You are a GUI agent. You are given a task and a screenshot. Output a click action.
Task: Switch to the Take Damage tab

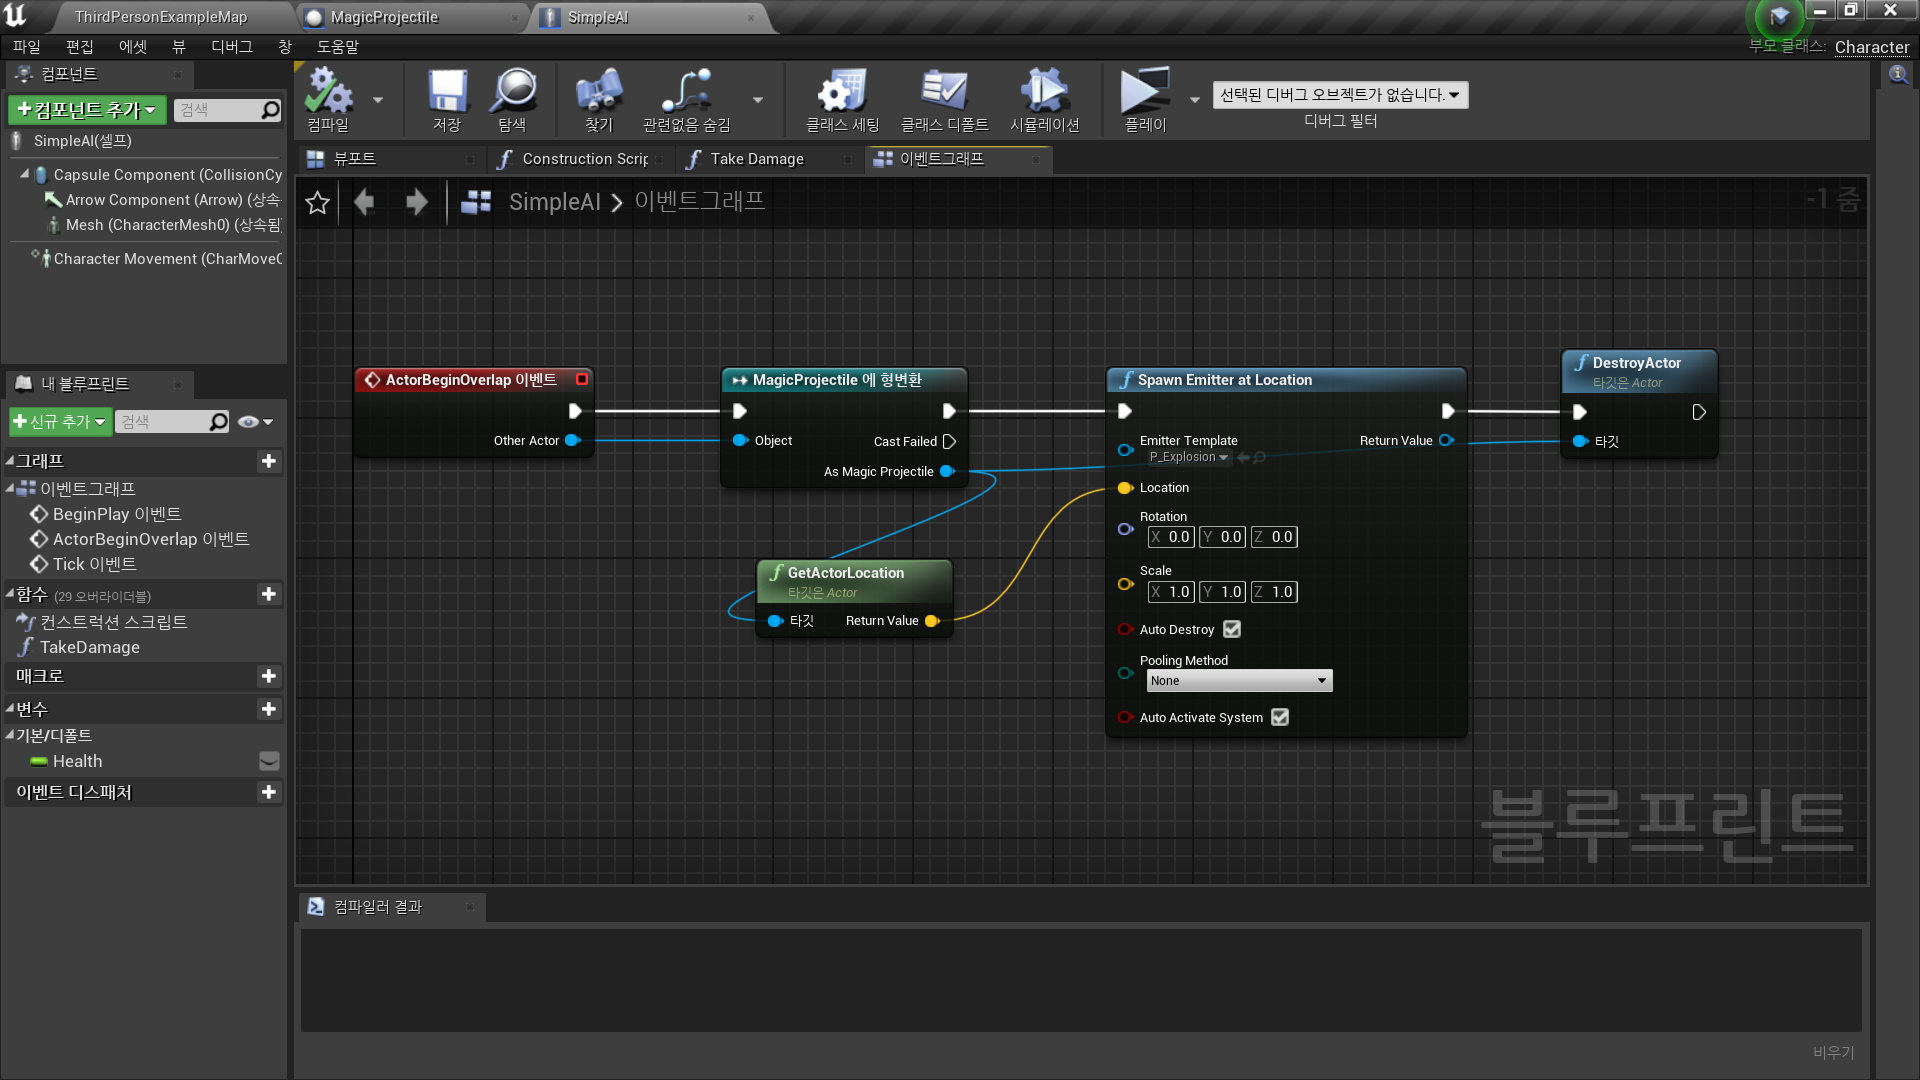[x=756, y=159]
